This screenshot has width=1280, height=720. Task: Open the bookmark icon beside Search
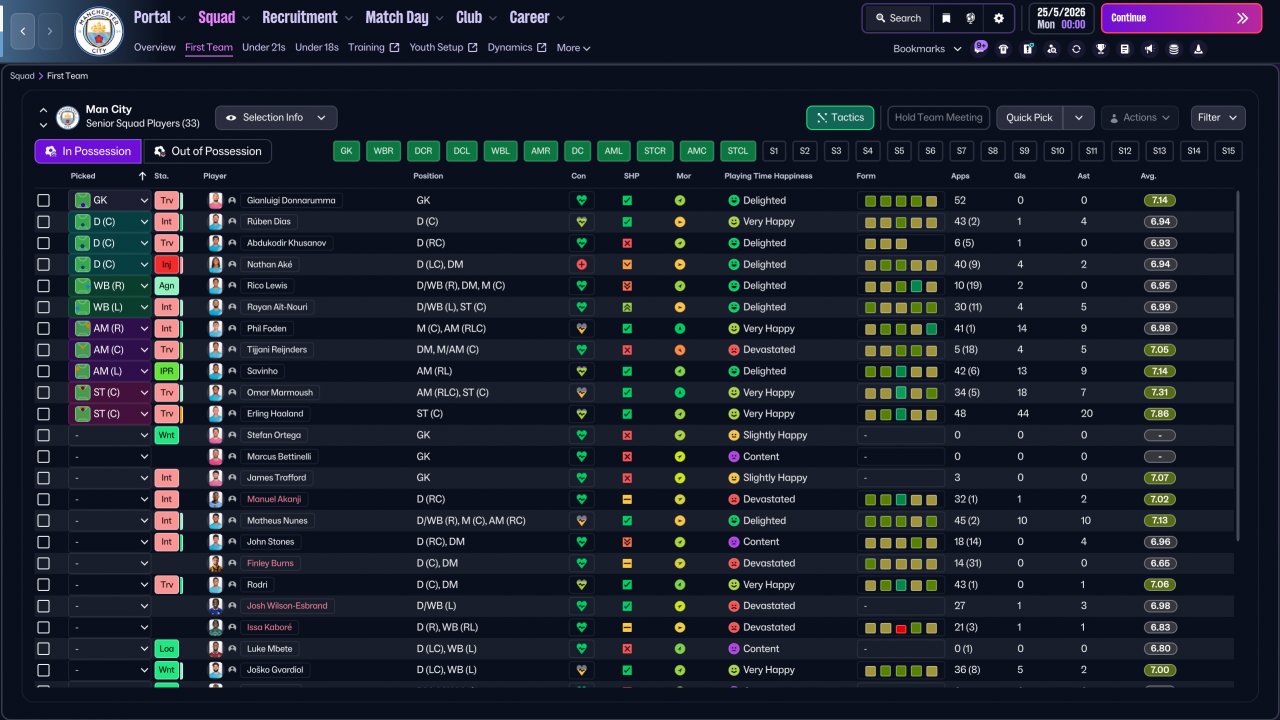point(946,18)
